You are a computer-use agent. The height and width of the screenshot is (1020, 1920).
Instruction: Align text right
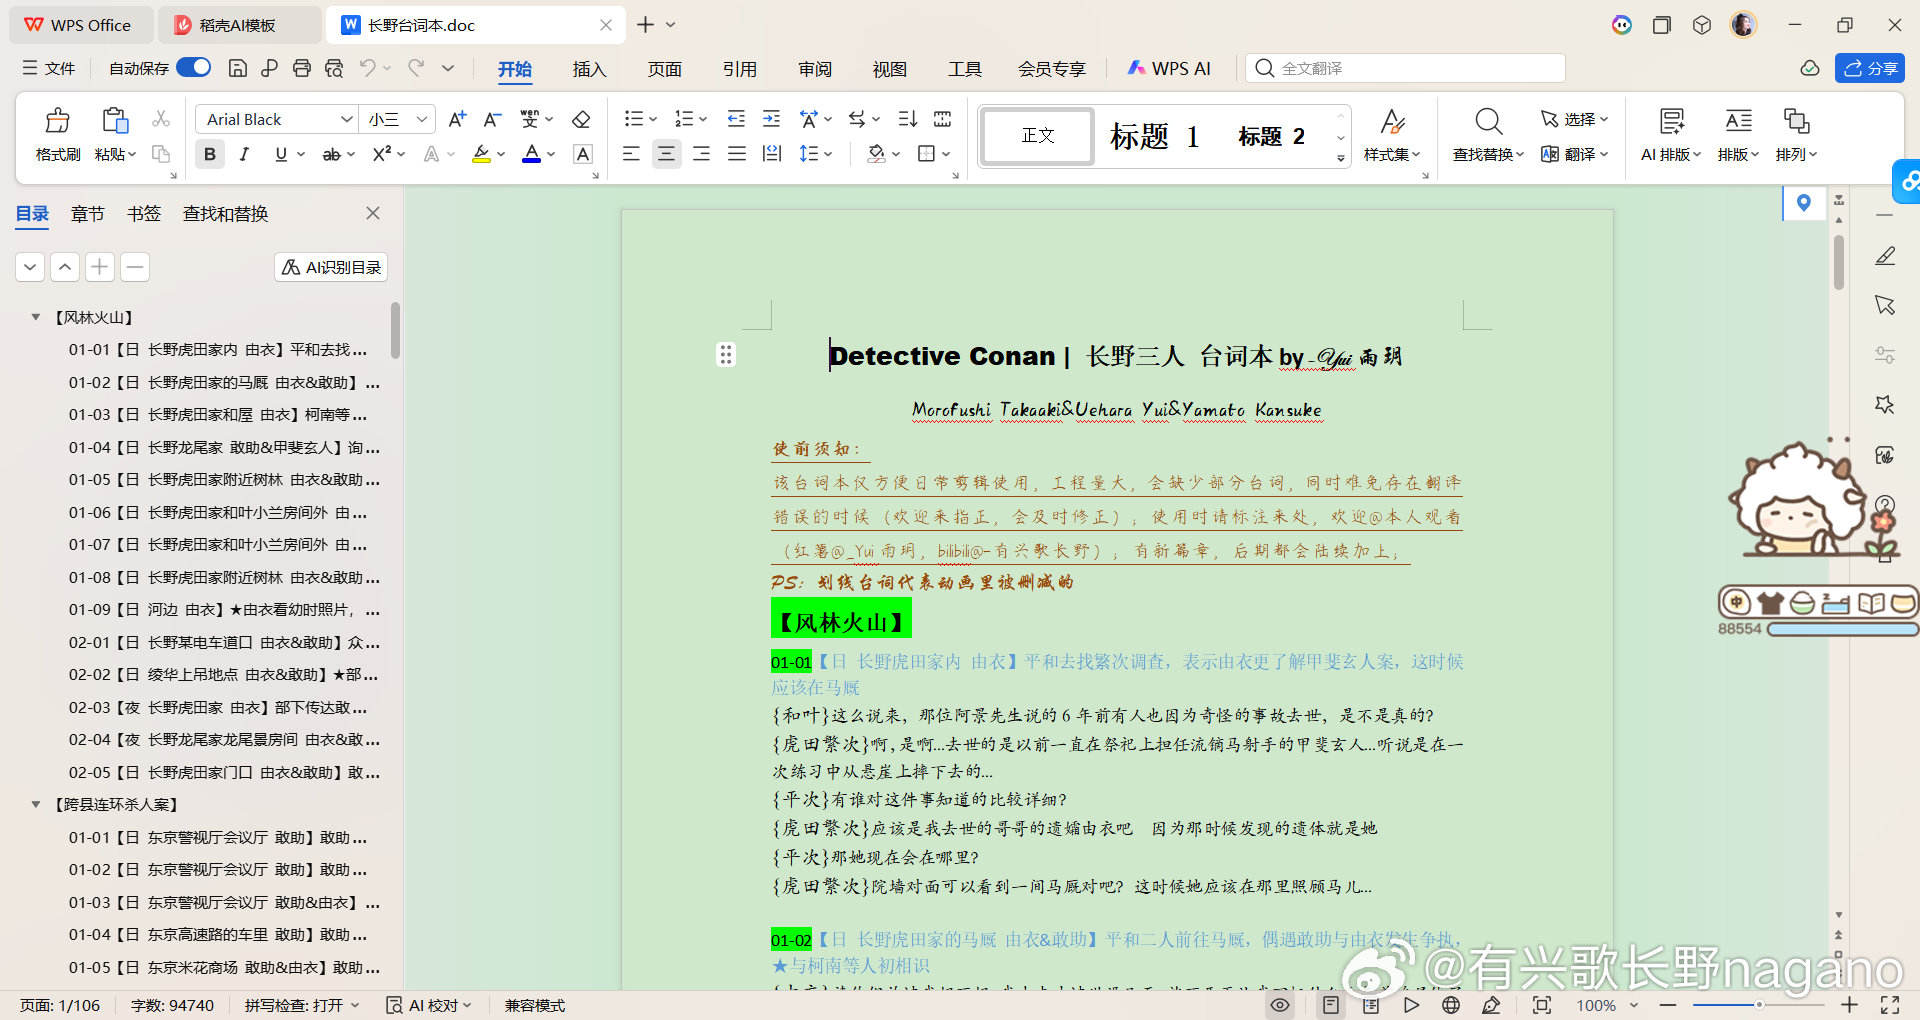pos(702,154)
